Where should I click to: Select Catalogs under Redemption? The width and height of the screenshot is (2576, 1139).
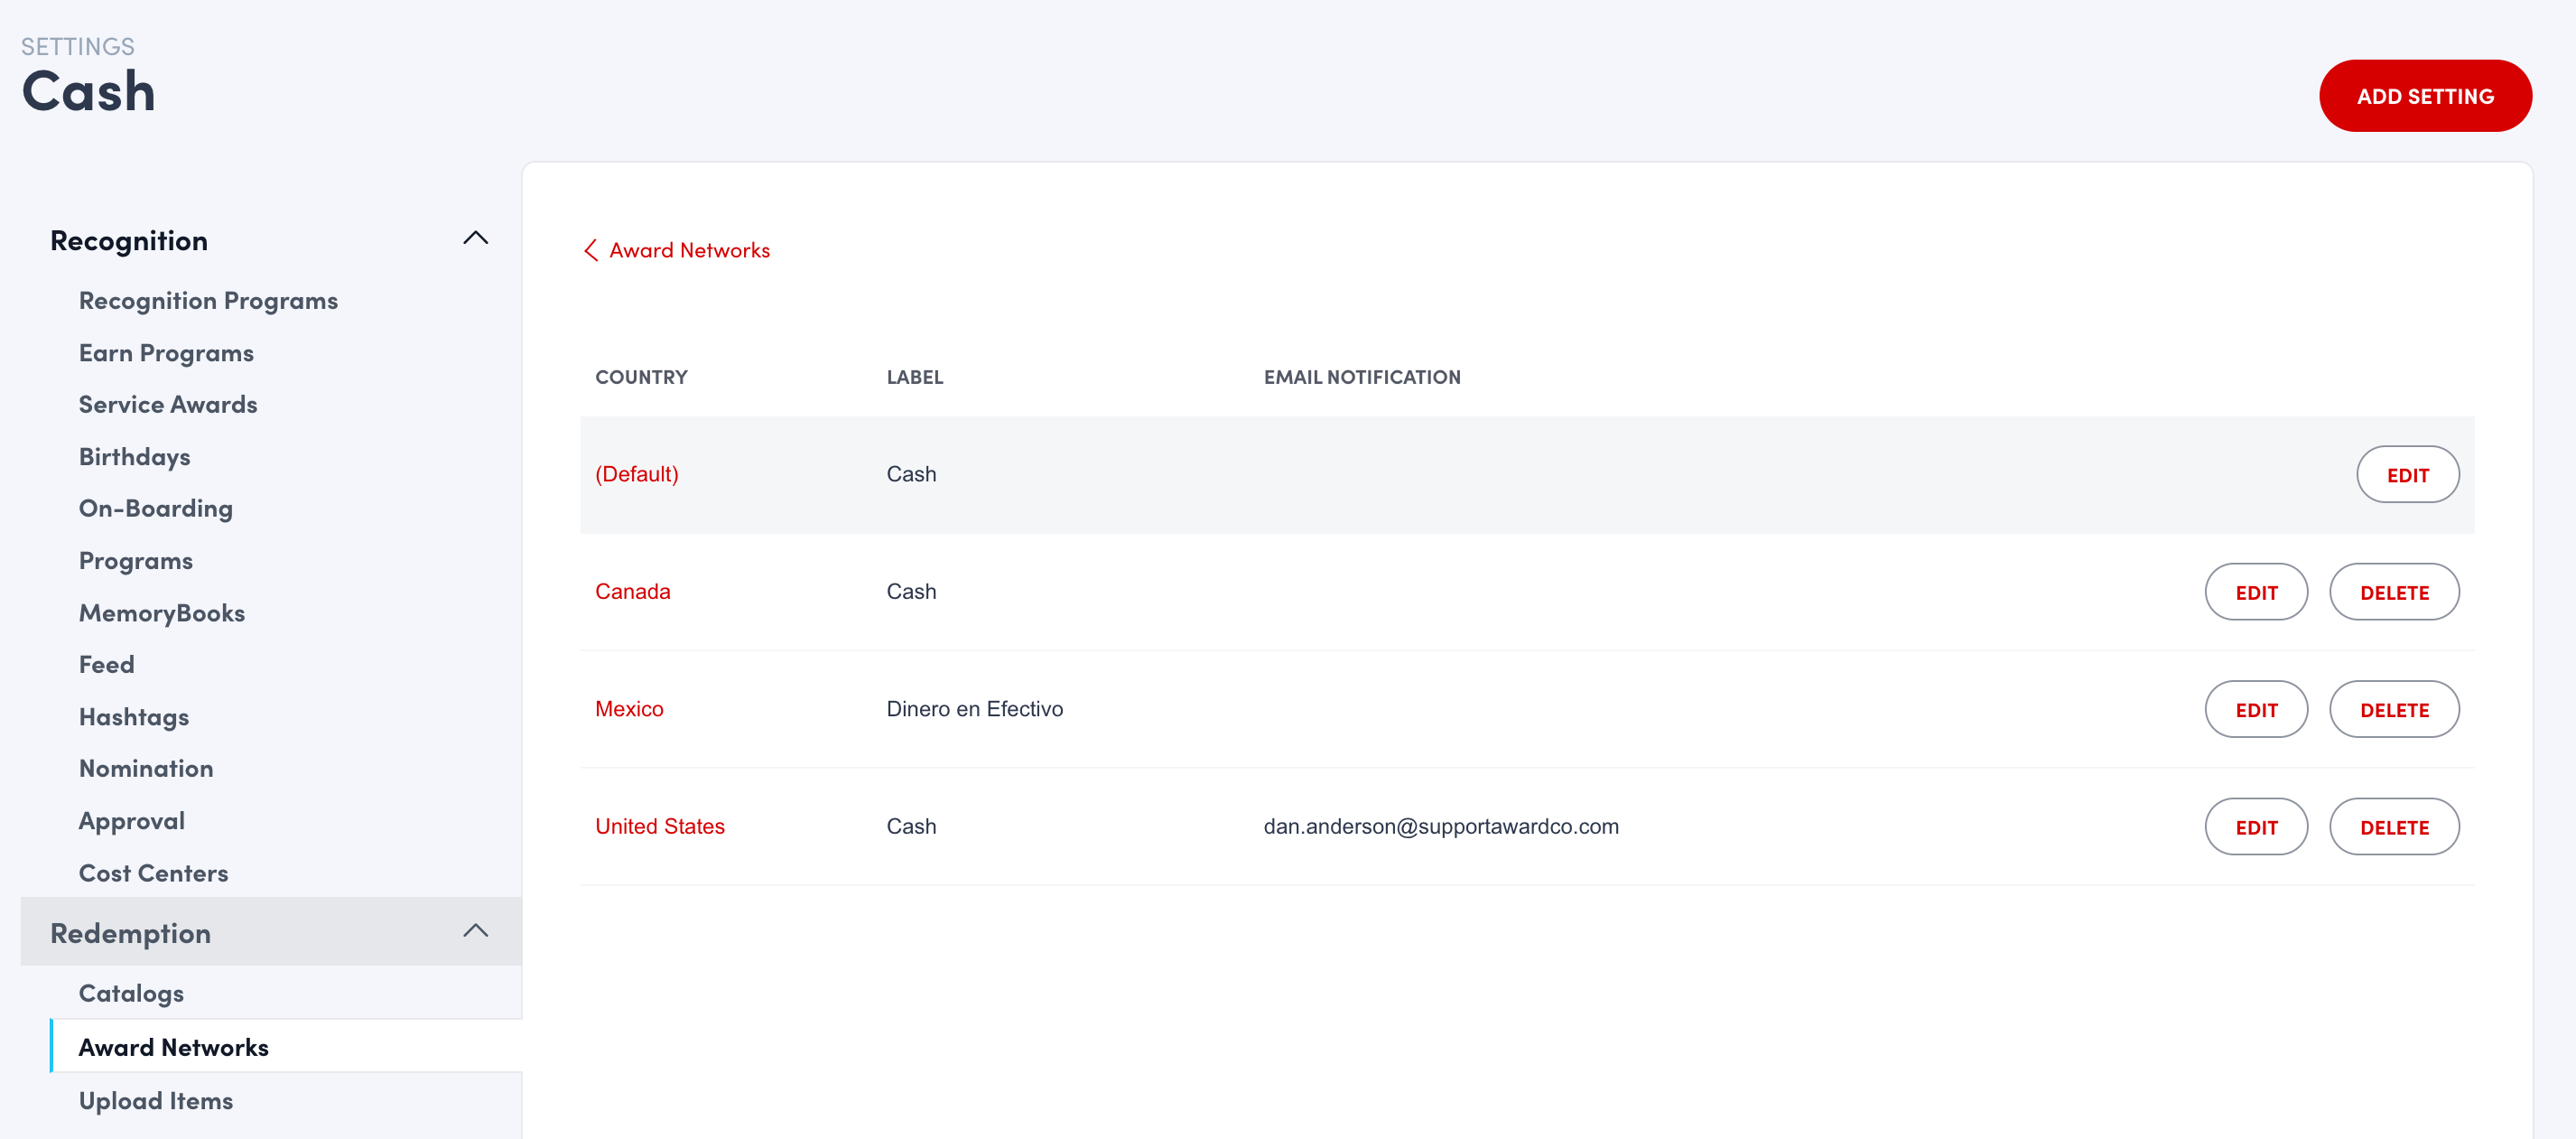point(131,993)
